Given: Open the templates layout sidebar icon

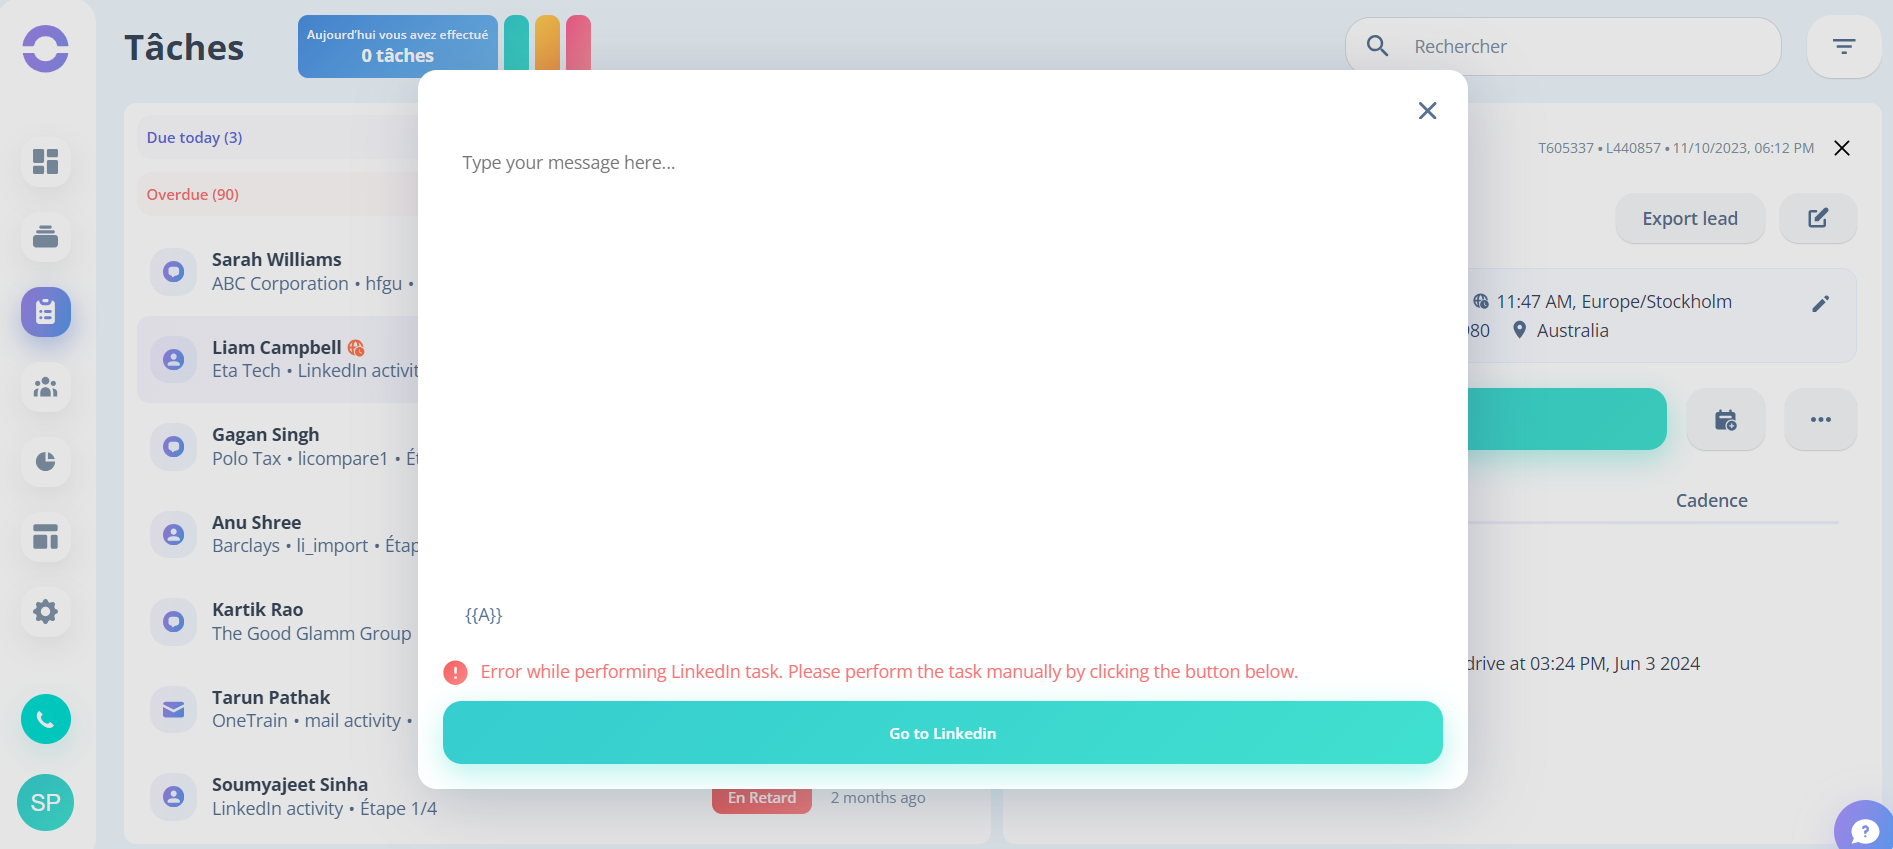Looking at the screenshot, I should point(46,537).
